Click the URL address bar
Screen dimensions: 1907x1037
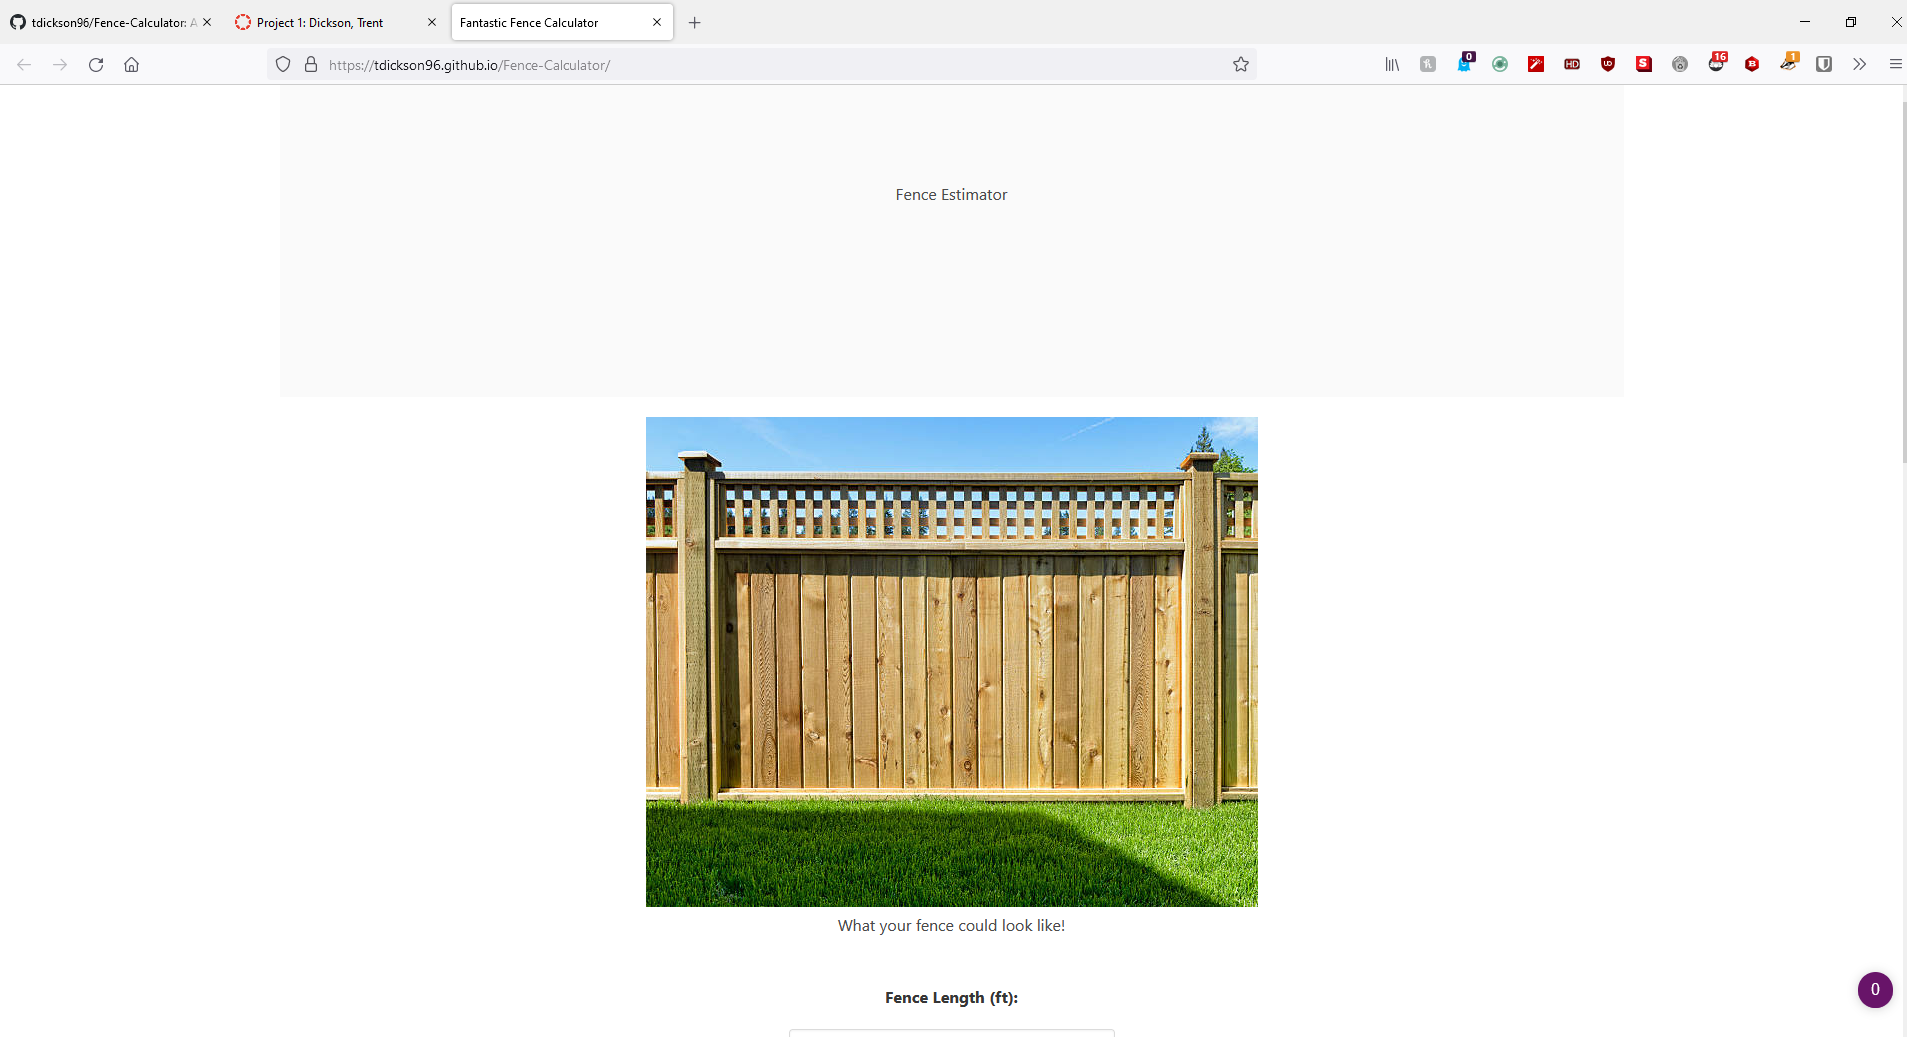[762, 65]
